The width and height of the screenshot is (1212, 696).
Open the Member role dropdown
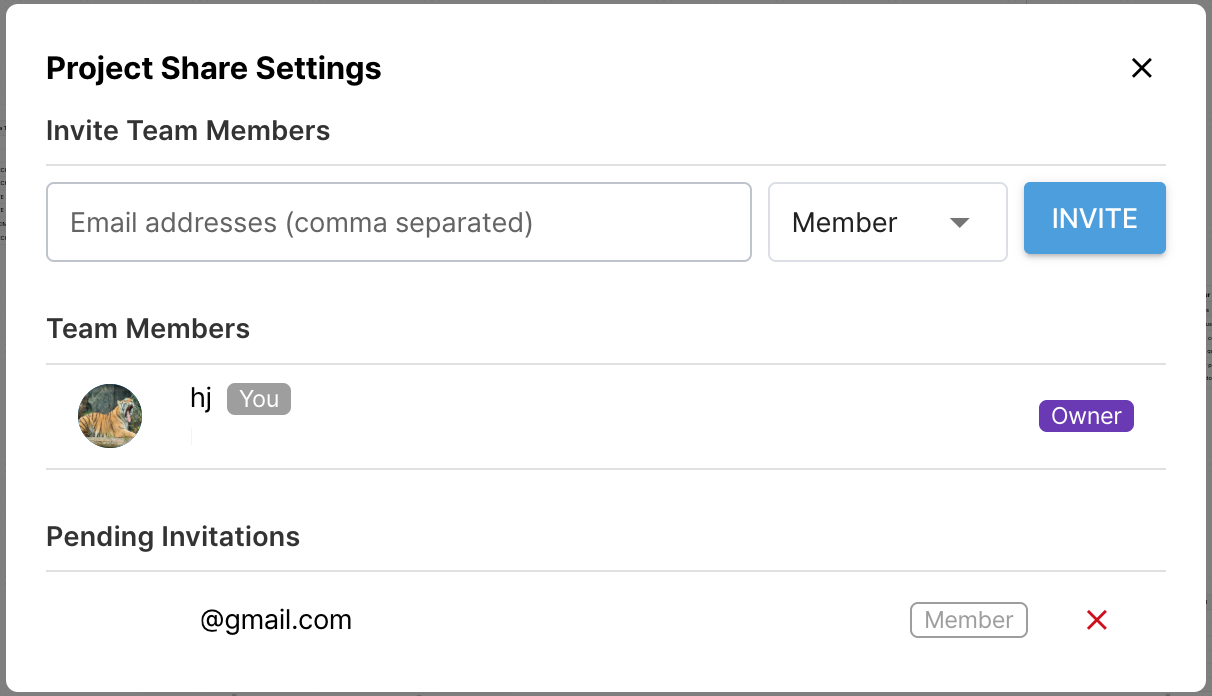tap(887, 222)
